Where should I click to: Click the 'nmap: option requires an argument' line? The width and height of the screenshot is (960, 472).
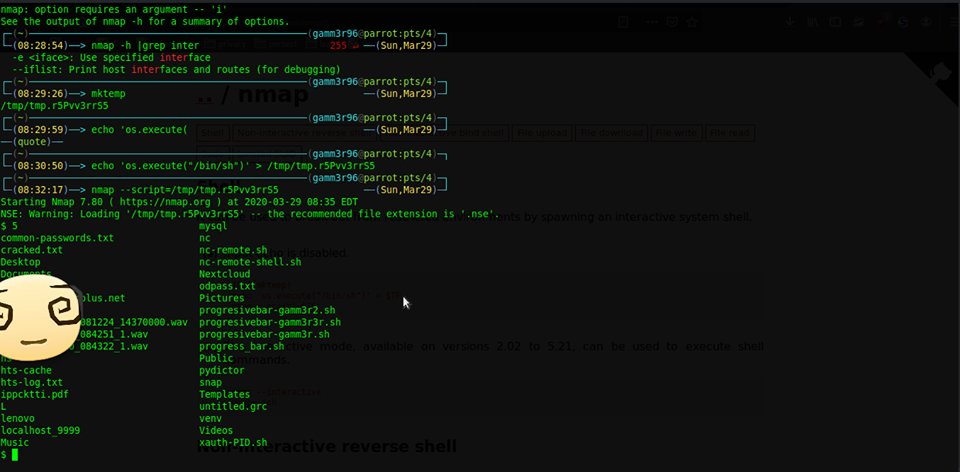click(114, 9)
